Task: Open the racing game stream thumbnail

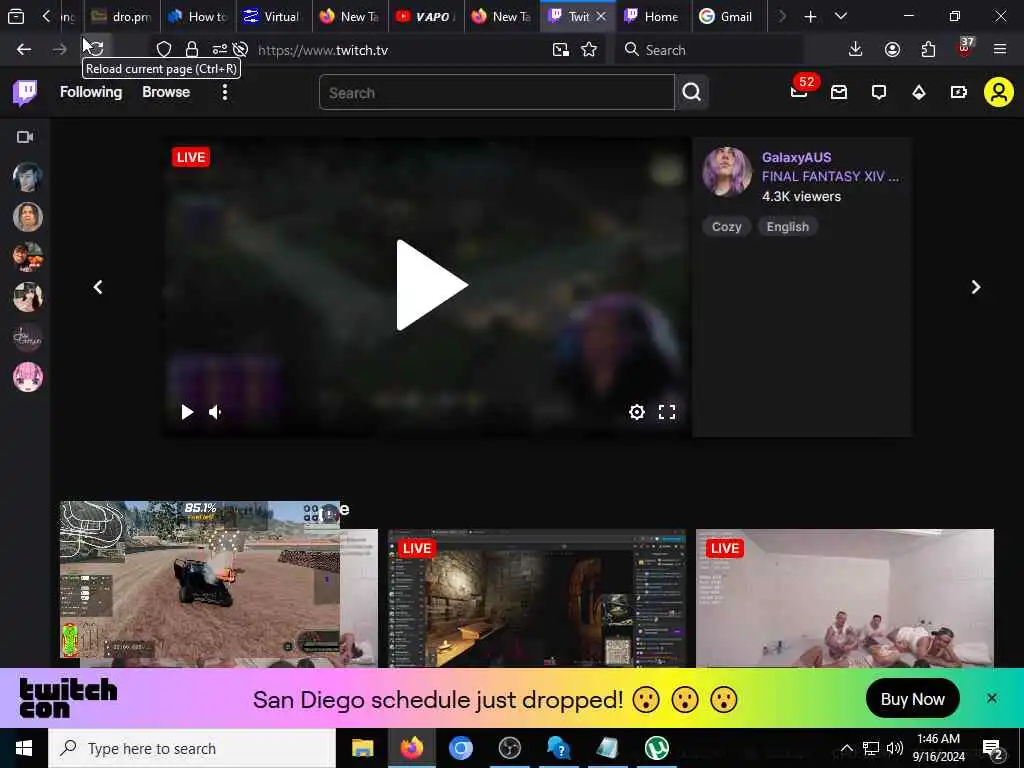Action: tap(200, 580)
